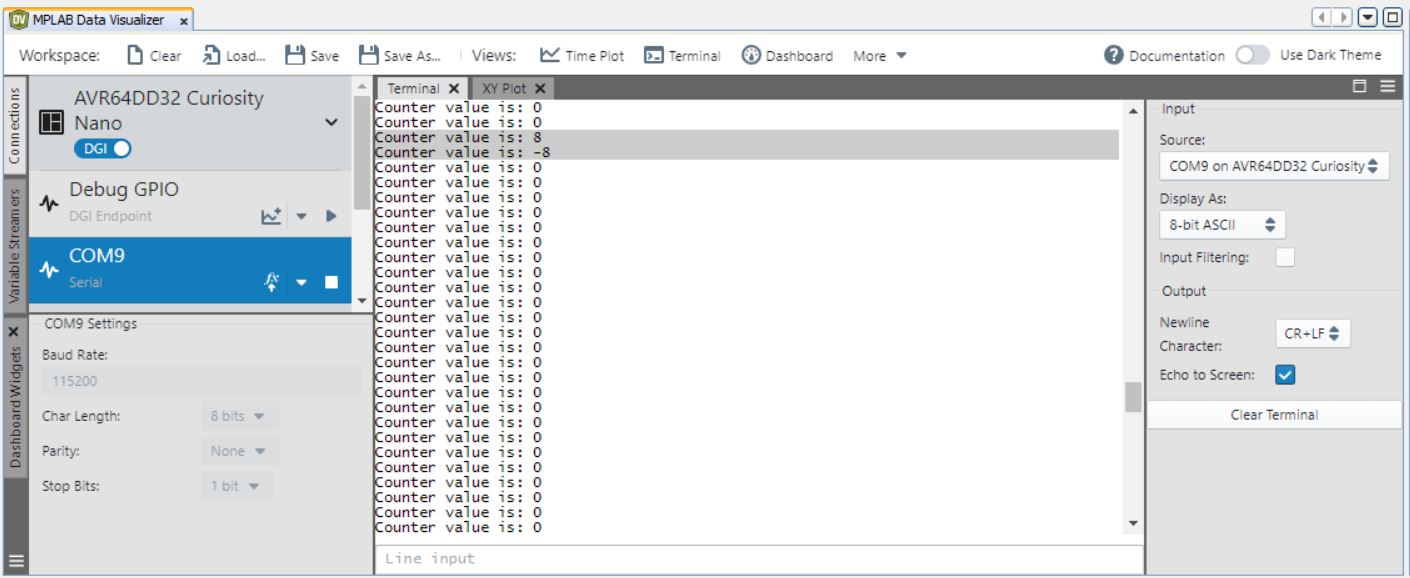Open the Parity dropdown
The height and width of the screenshot is (578, 1410).
coord(240,451)
